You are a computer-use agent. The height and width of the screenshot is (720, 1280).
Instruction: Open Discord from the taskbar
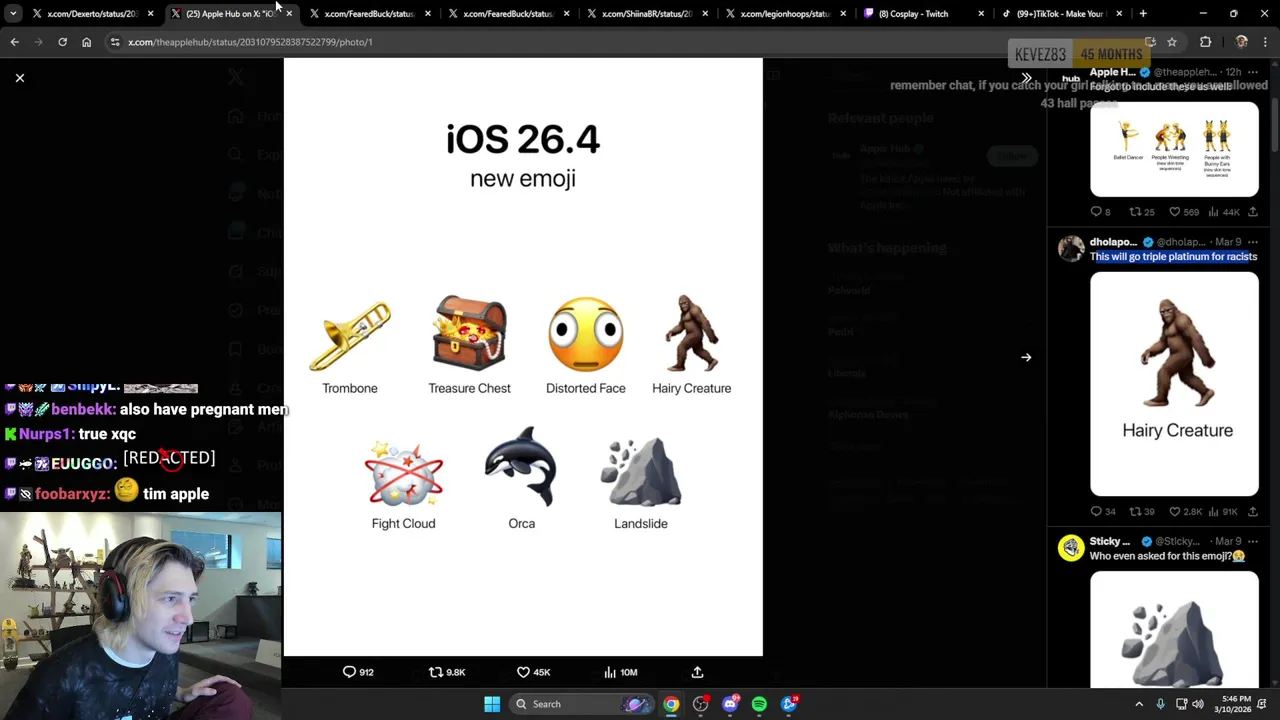[x=730, y=704]
